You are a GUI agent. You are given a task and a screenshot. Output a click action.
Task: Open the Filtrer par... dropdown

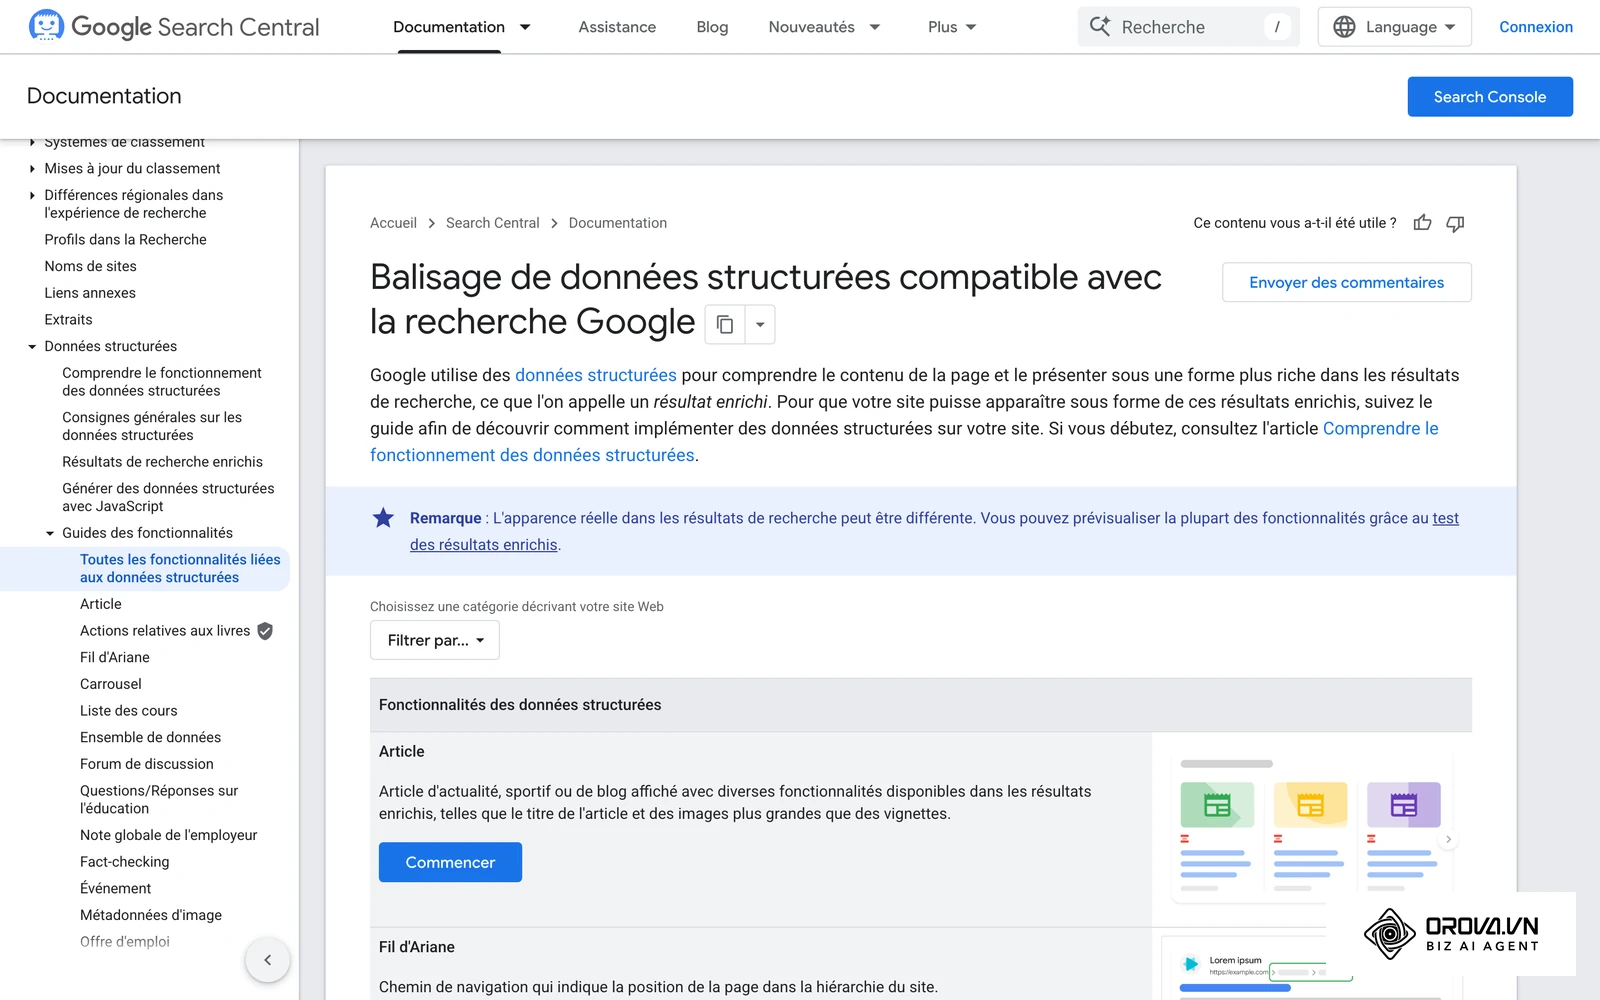click(x=435, y=640)
